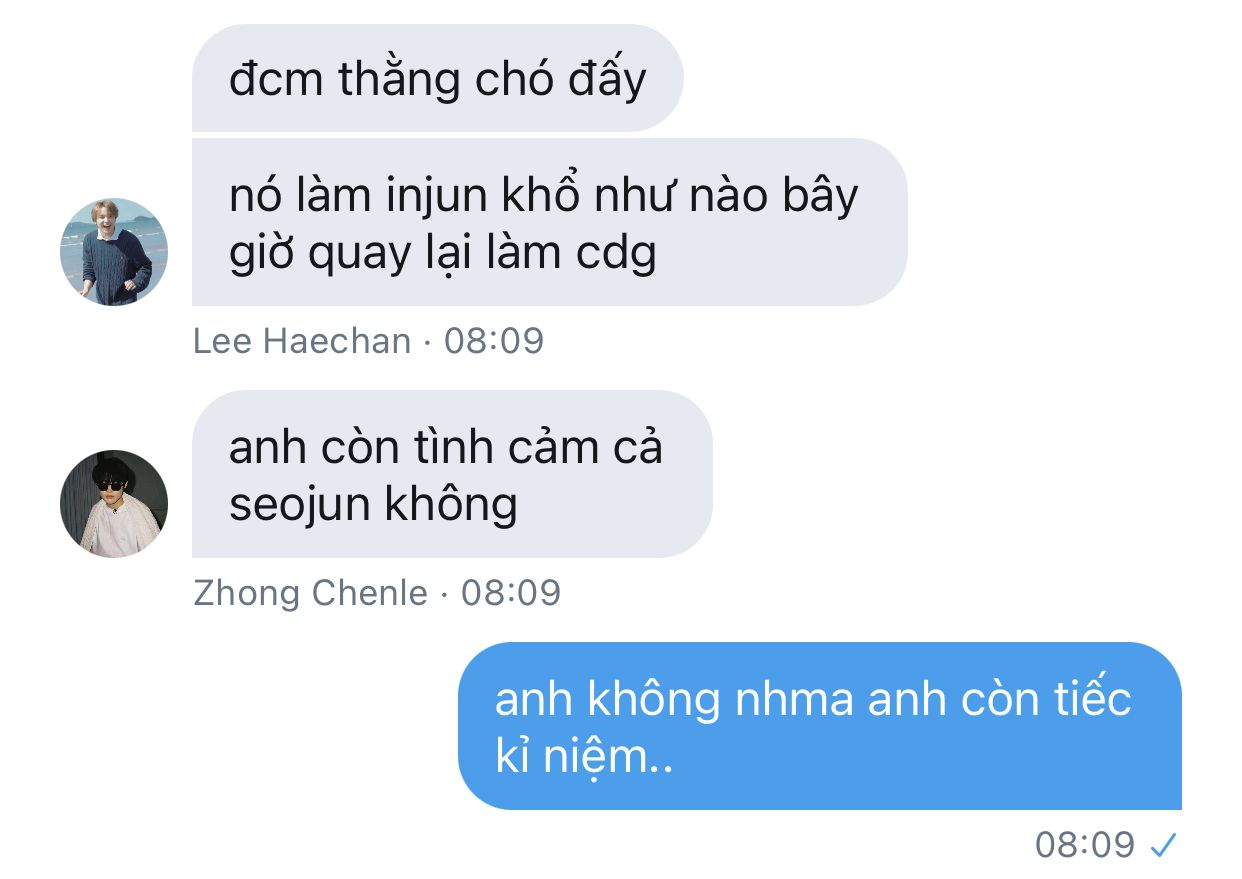Click the blue sent checkmark icon
The height and width of the screenshot is (879, 1242).
(x=1162, y=846)
